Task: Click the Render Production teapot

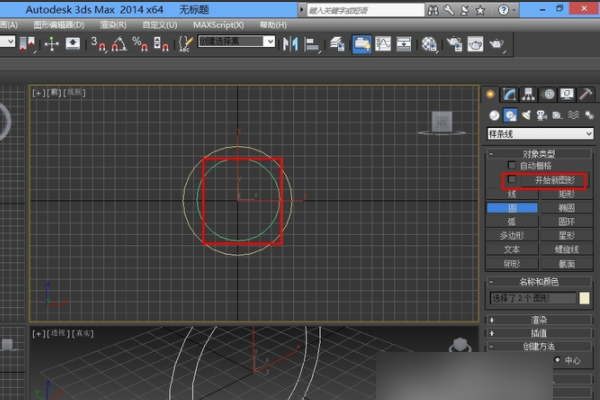Action: coord(497,44)
